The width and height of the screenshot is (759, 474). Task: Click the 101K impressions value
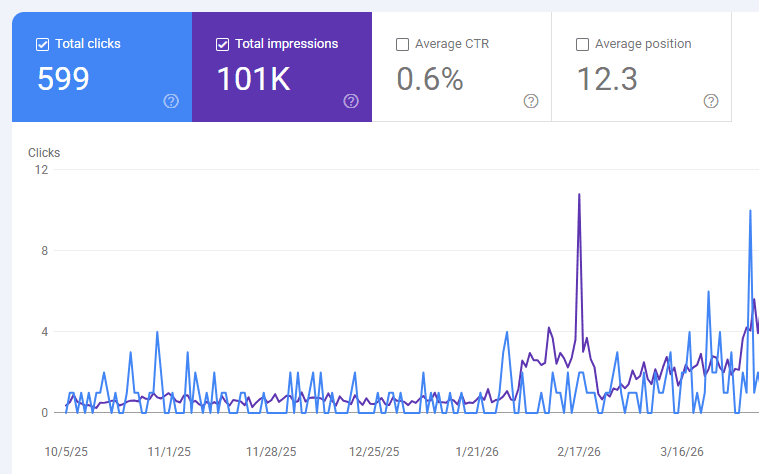coord(254,79)
